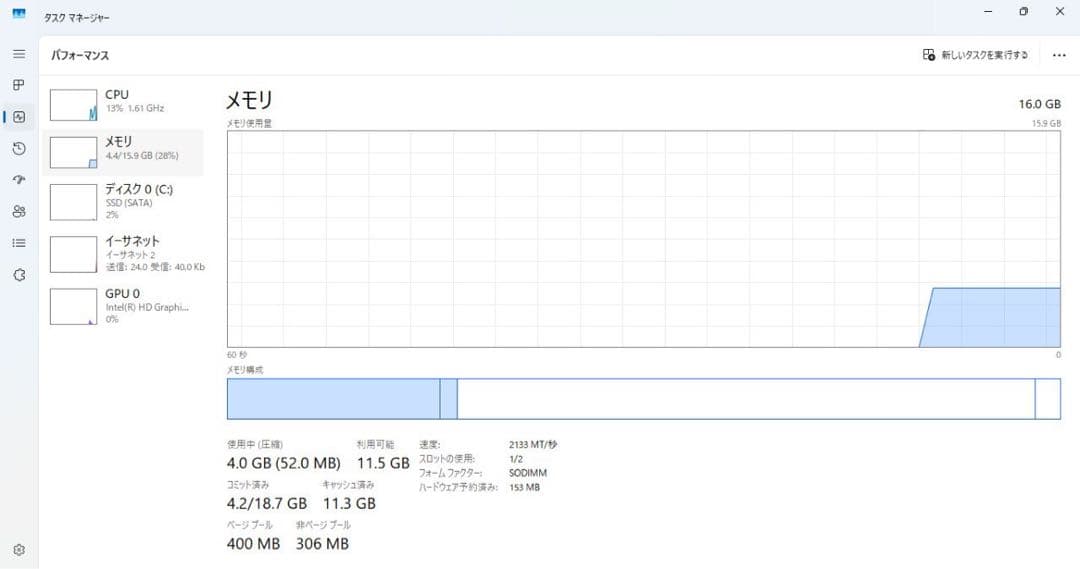Select the ディスク 0 (C:) item
Viewport: 1080px width, 569px height.
pyautogui.click(x=124, y=202)
